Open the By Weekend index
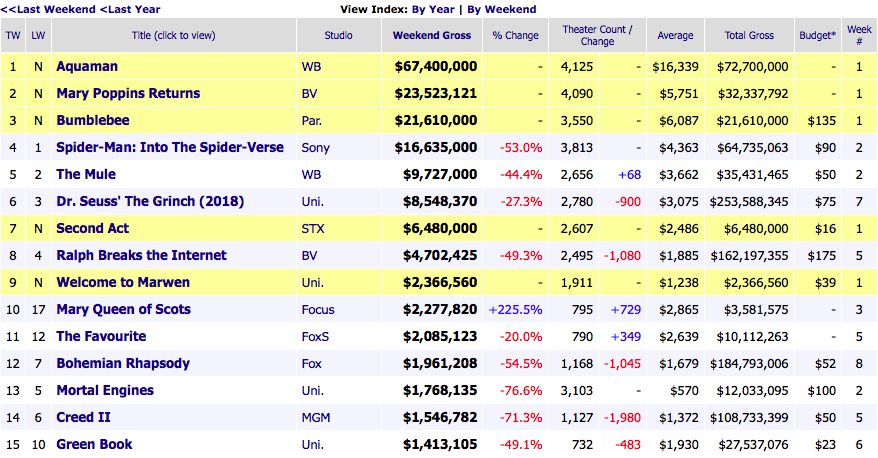This screenshot has width=878, height=458. click(x=502, y=10)
